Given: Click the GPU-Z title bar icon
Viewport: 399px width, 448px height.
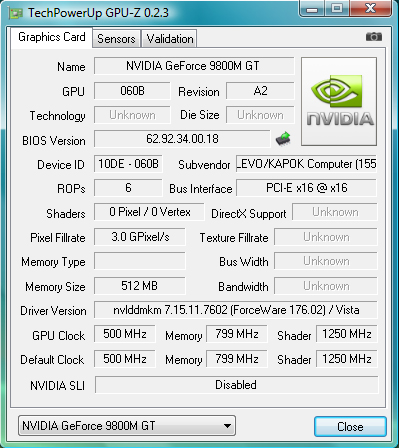Looking at the screenshot, I should [x=16, y=13].
